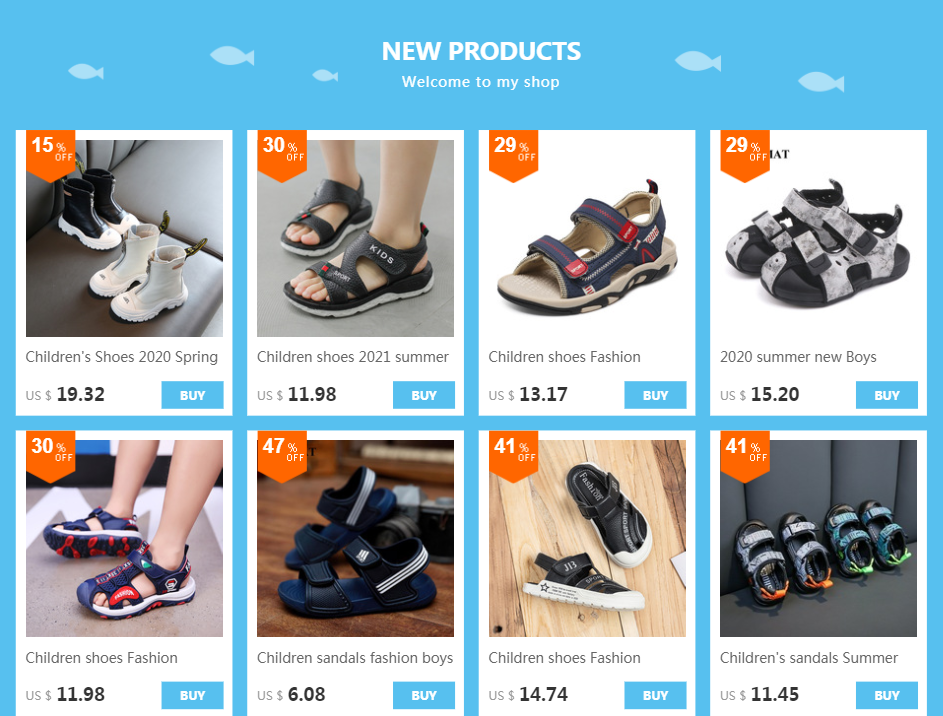Open the navy striped sandals photo
The image size is (943, 716).
(x=355, y=538)
